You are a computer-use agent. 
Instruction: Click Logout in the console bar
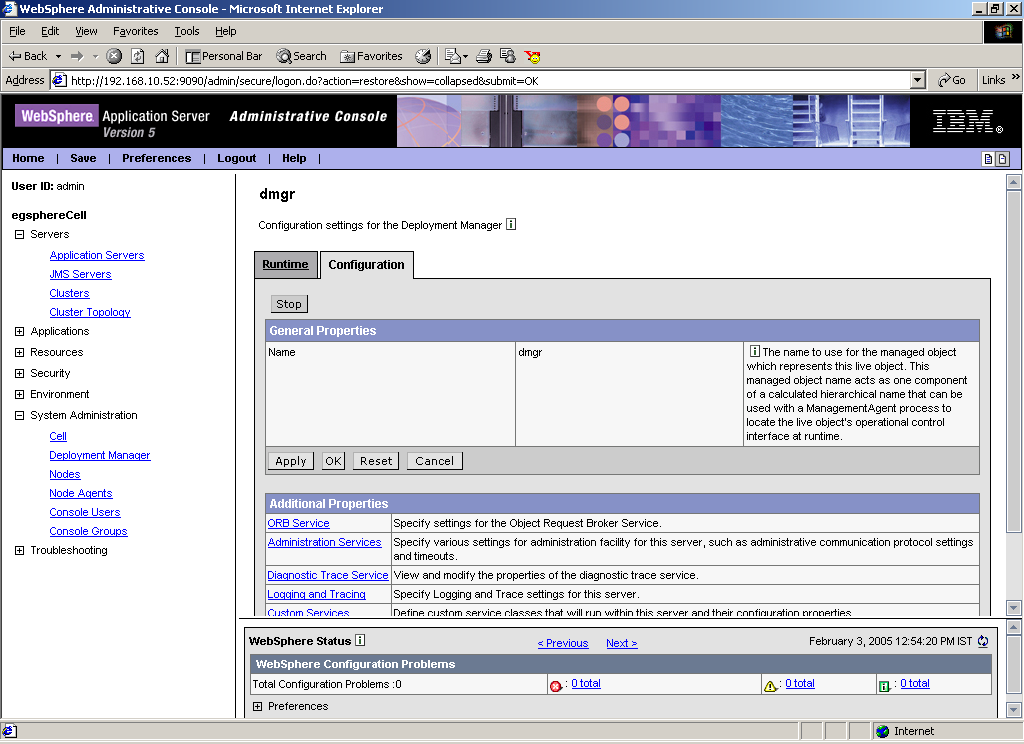236,158
